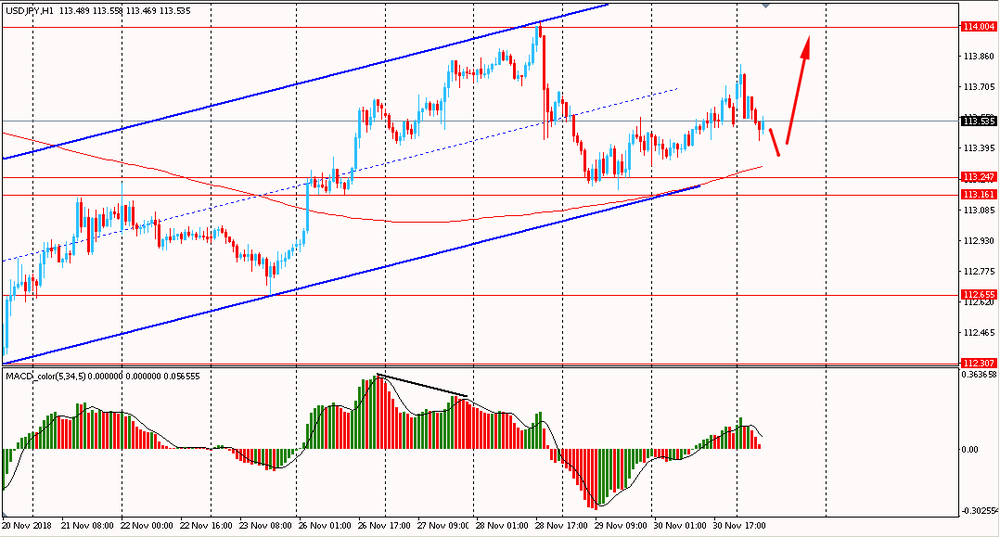Image resolution: width=1000 pixels, height=537 pixels.
Task: Click the 112.775 price scale label
Action: [979, 271]
